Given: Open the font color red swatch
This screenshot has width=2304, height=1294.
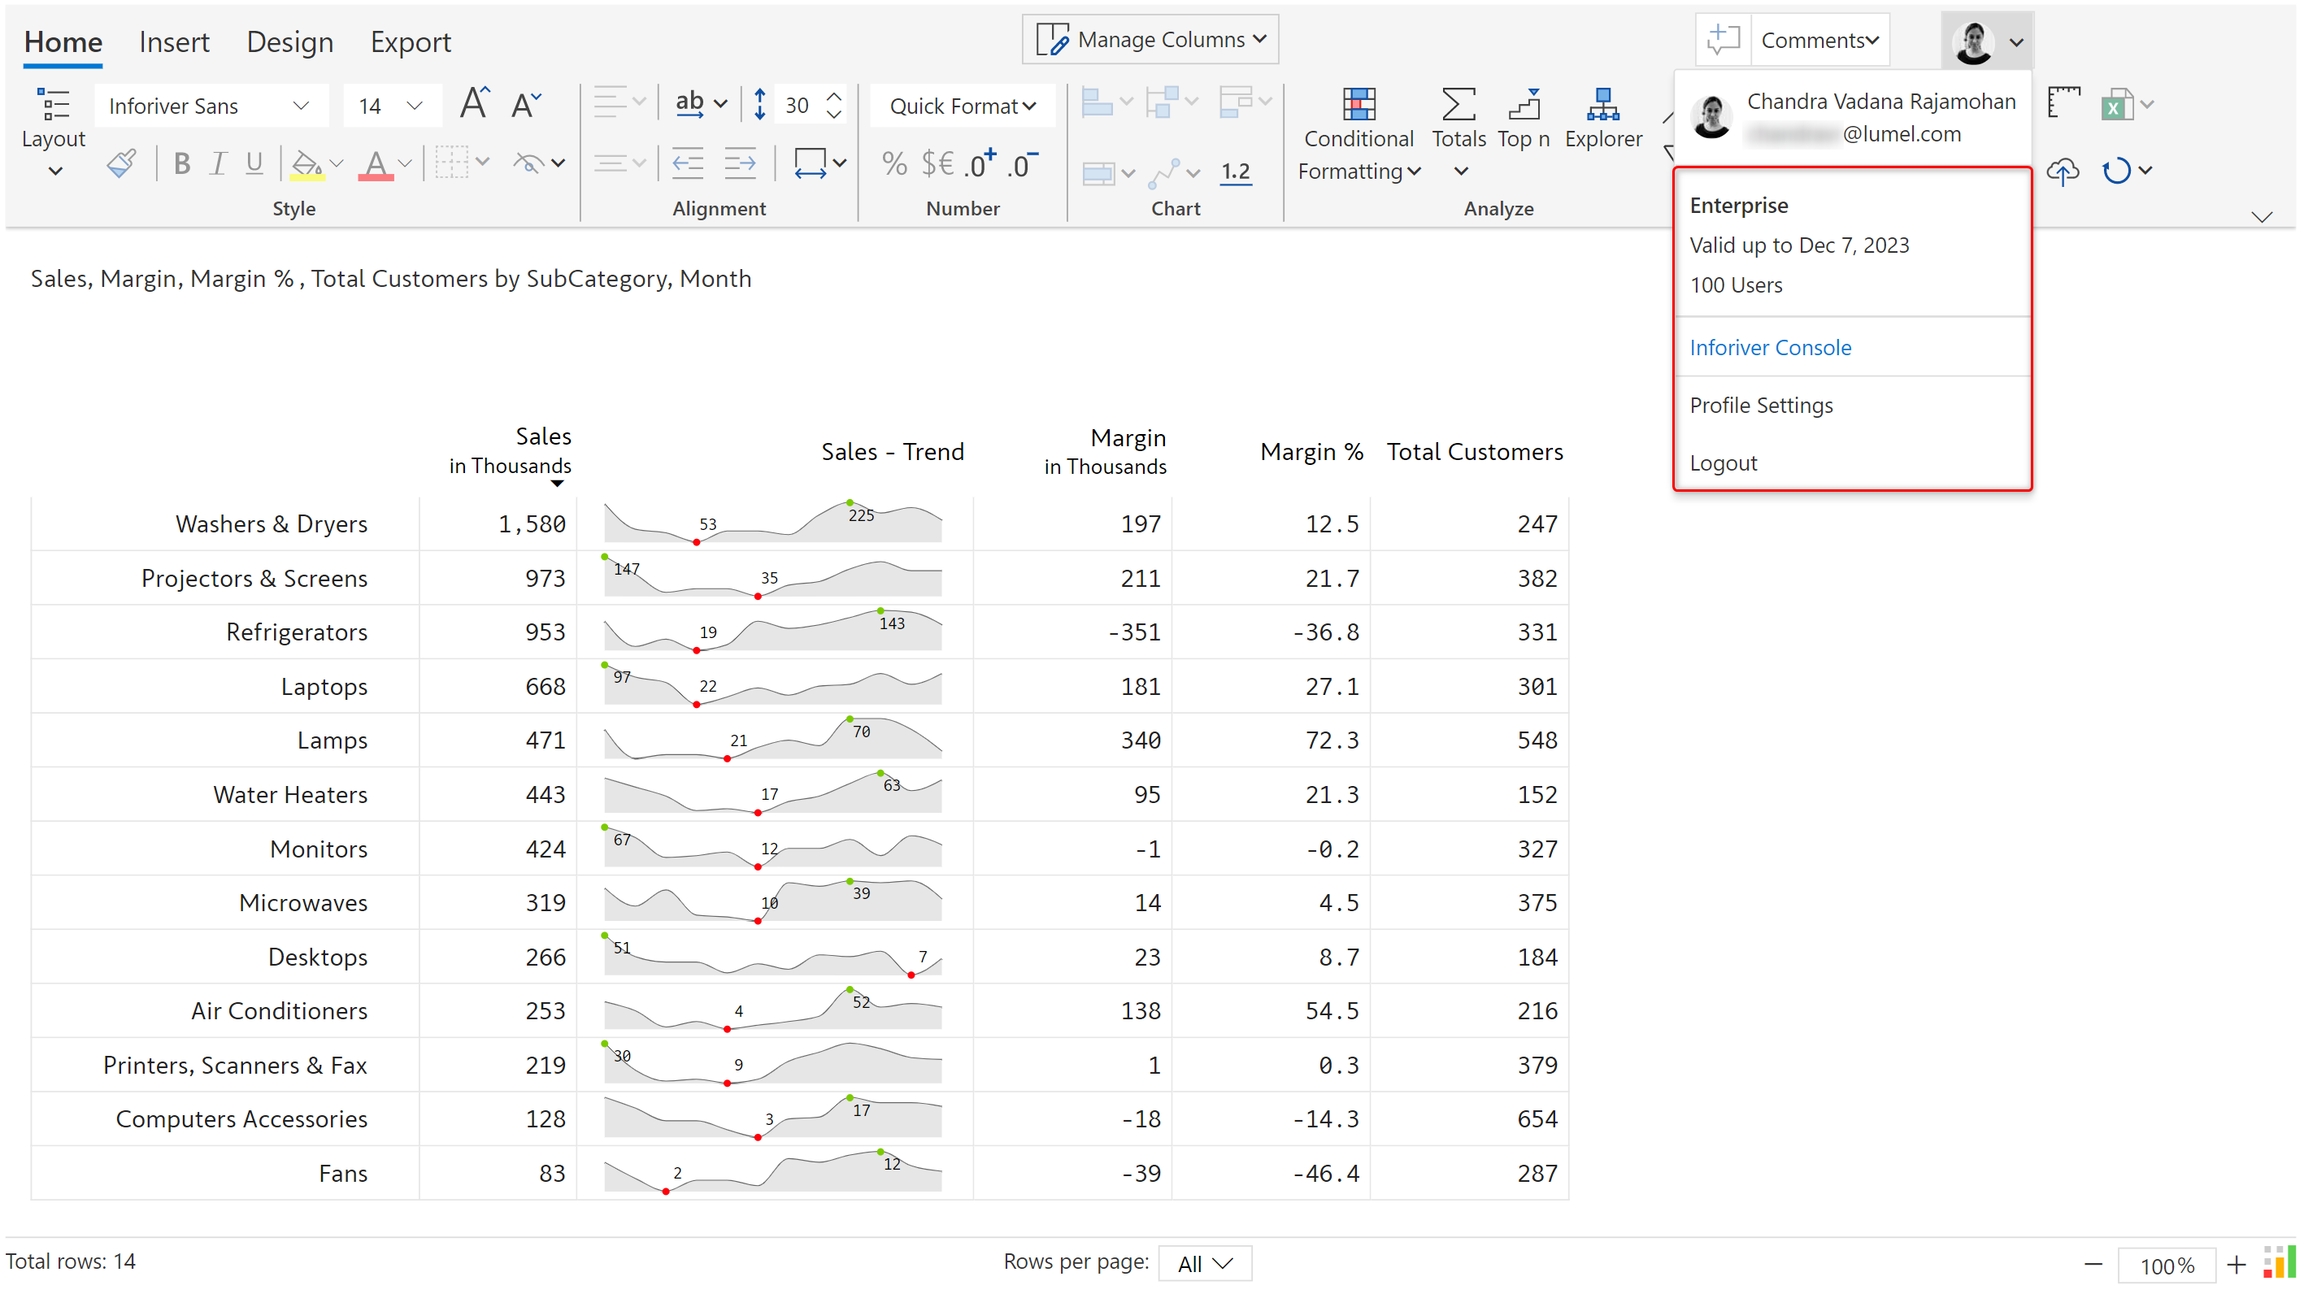Looking at the screenshot, I should 375,164.
